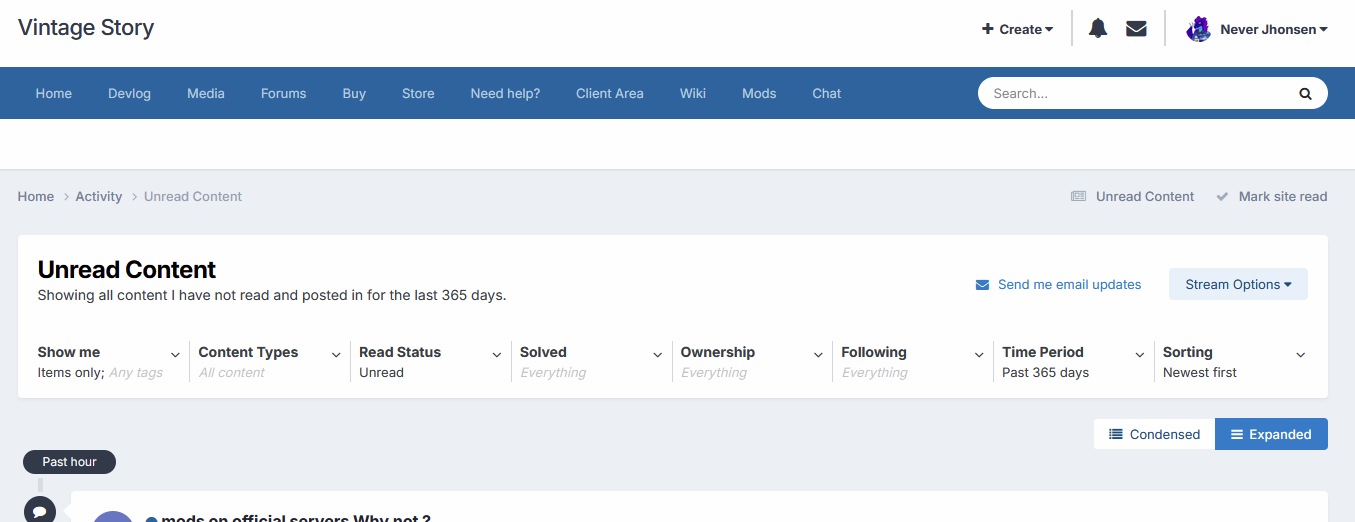Expand the Create dropdown menu
Image resolution: width=1355 pixels, height=522 pixels.
(x=1017, y=29)
